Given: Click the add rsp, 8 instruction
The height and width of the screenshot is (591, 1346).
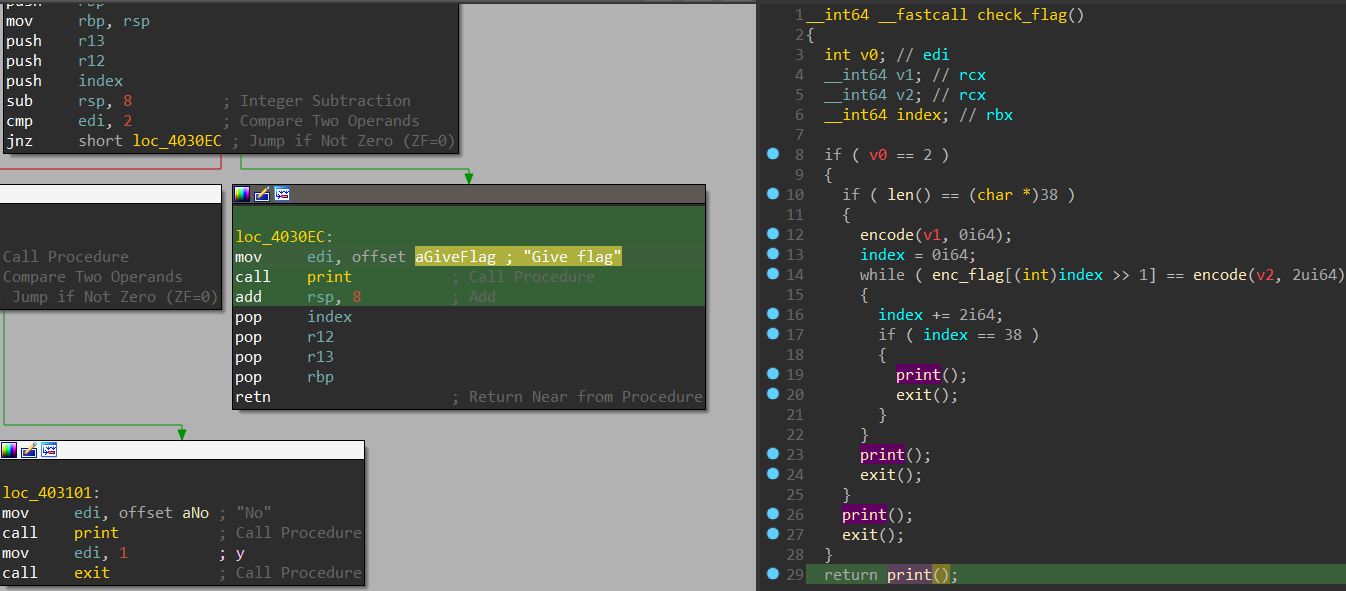Looking at the screenshot, I should tap(297, 297).
